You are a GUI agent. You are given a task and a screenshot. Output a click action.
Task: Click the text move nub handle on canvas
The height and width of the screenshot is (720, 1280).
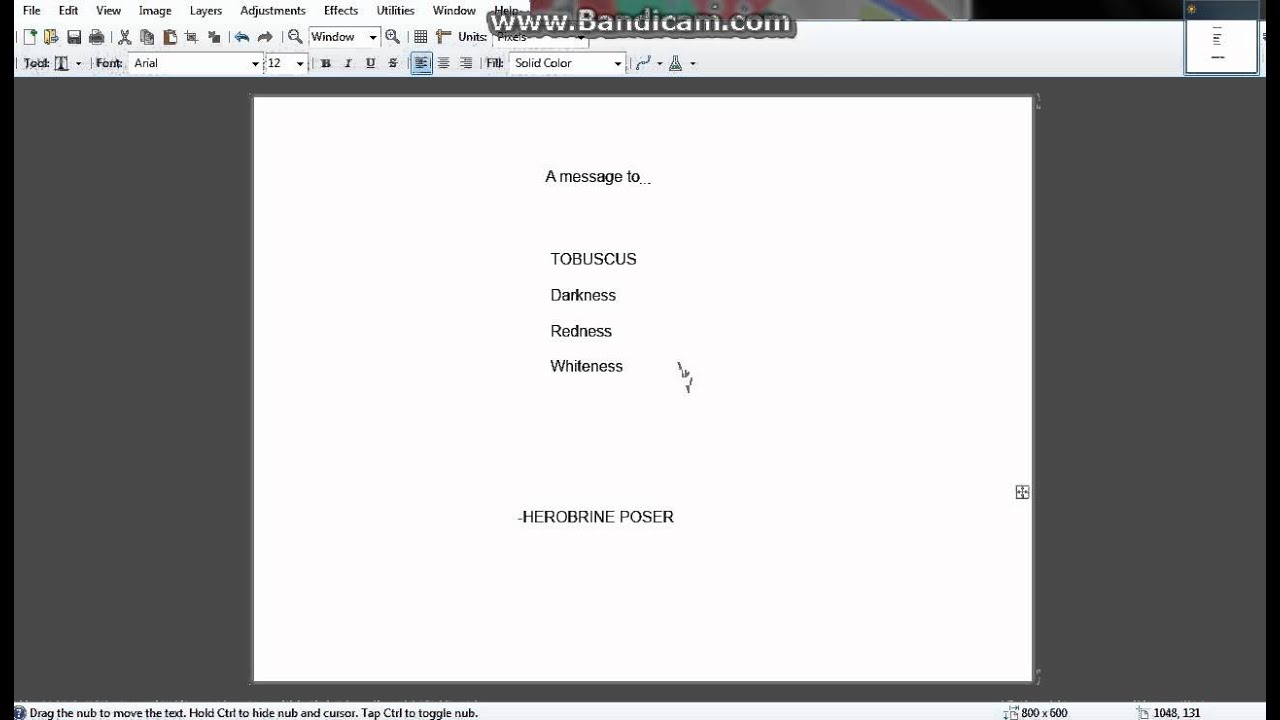coord(1022,492)
